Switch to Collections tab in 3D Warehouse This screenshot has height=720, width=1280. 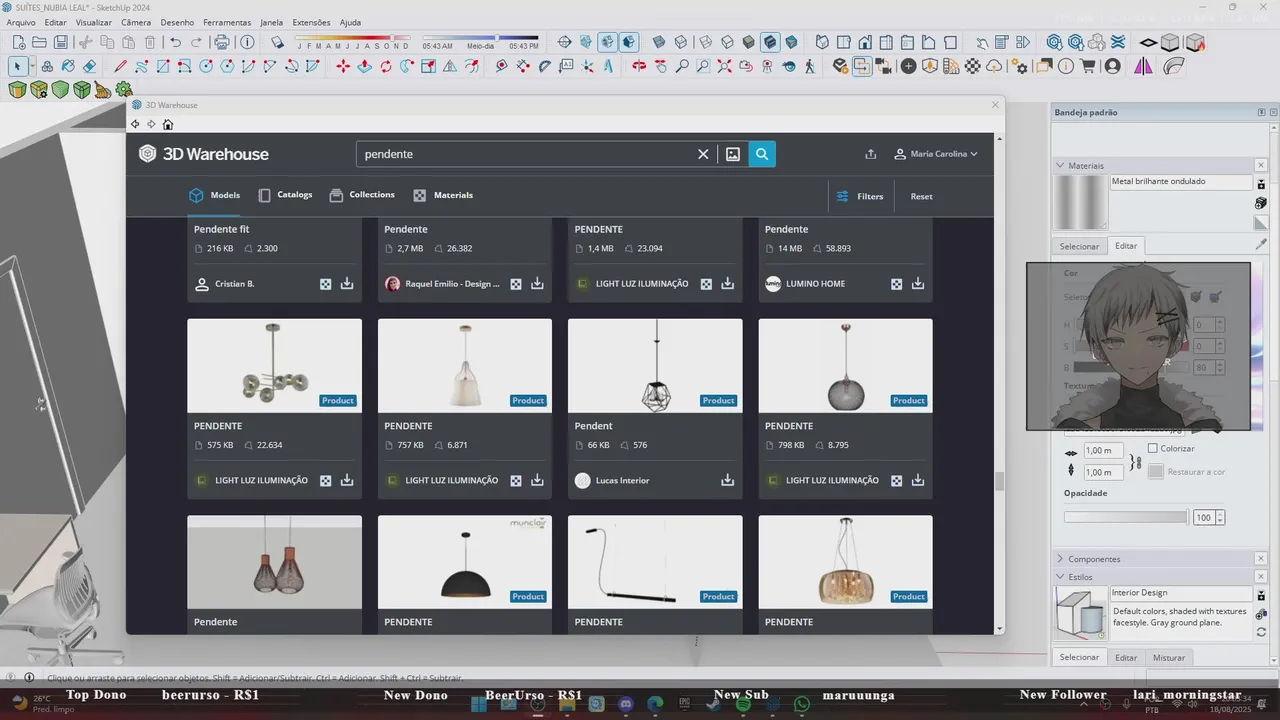pos(362,195)
